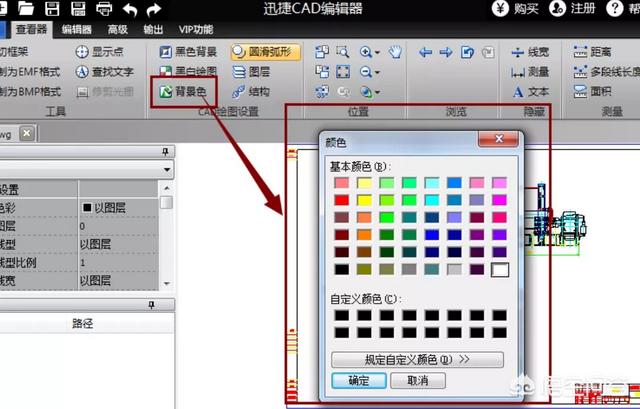Screen dimensions: 640x409
Task: Click 制为EMF格式 copy as EMF
Action: (x=30, y=72)
